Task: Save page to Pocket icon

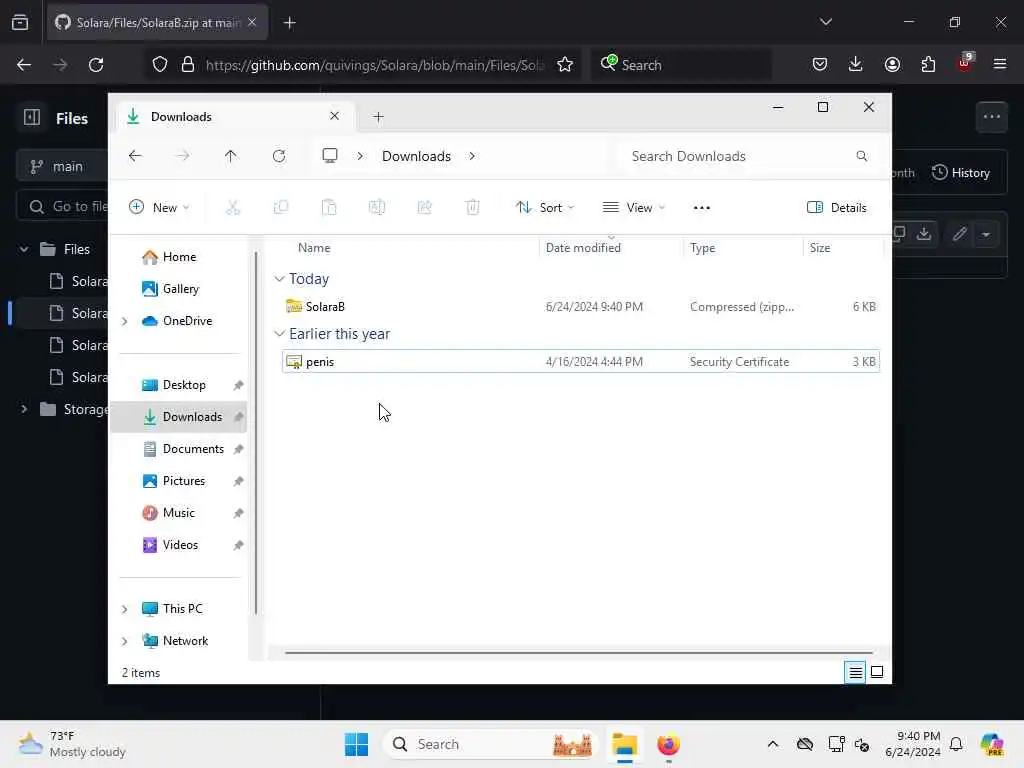Action: click(820, 64)
